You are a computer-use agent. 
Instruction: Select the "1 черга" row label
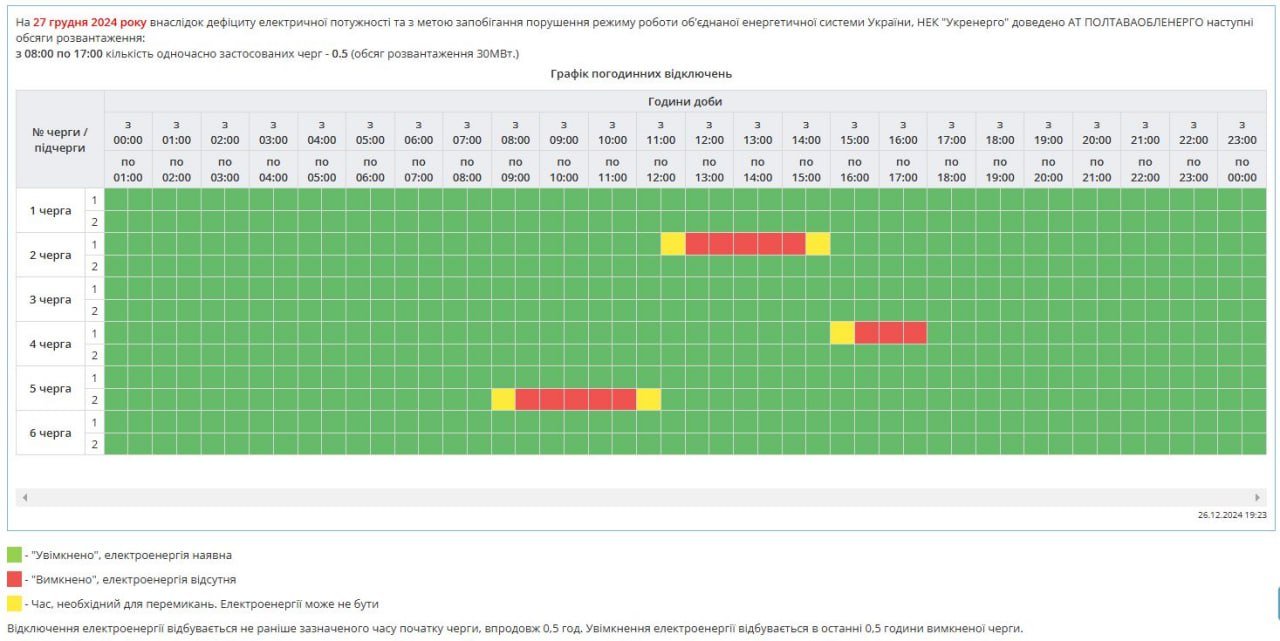point(50,211)
